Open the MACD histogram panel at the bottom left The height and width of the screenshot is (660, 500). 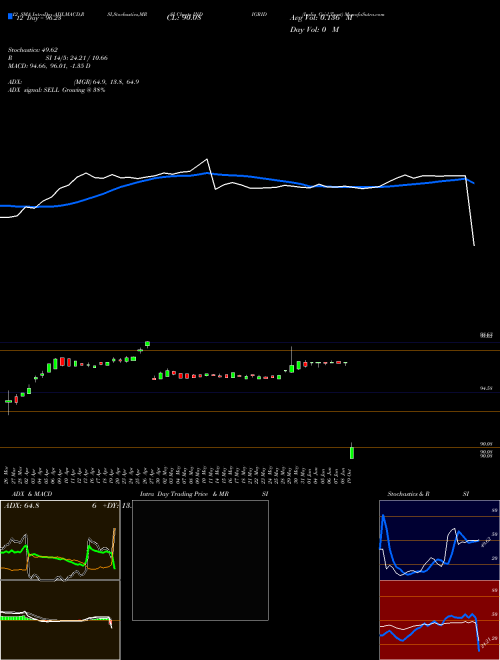pyautogui.click(x=60, y=620)
